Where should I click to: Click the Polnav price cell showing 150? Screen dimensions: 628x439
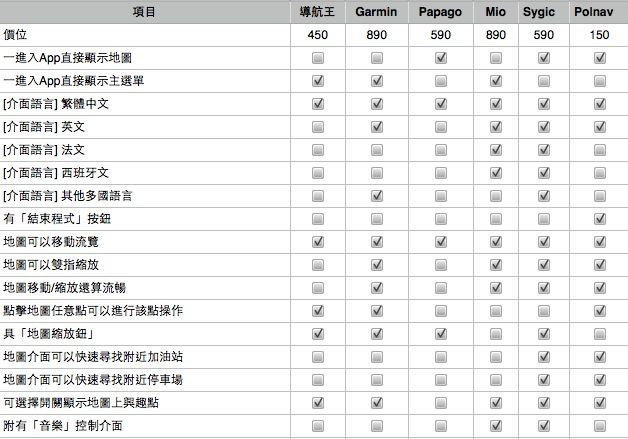coord(600,35)
